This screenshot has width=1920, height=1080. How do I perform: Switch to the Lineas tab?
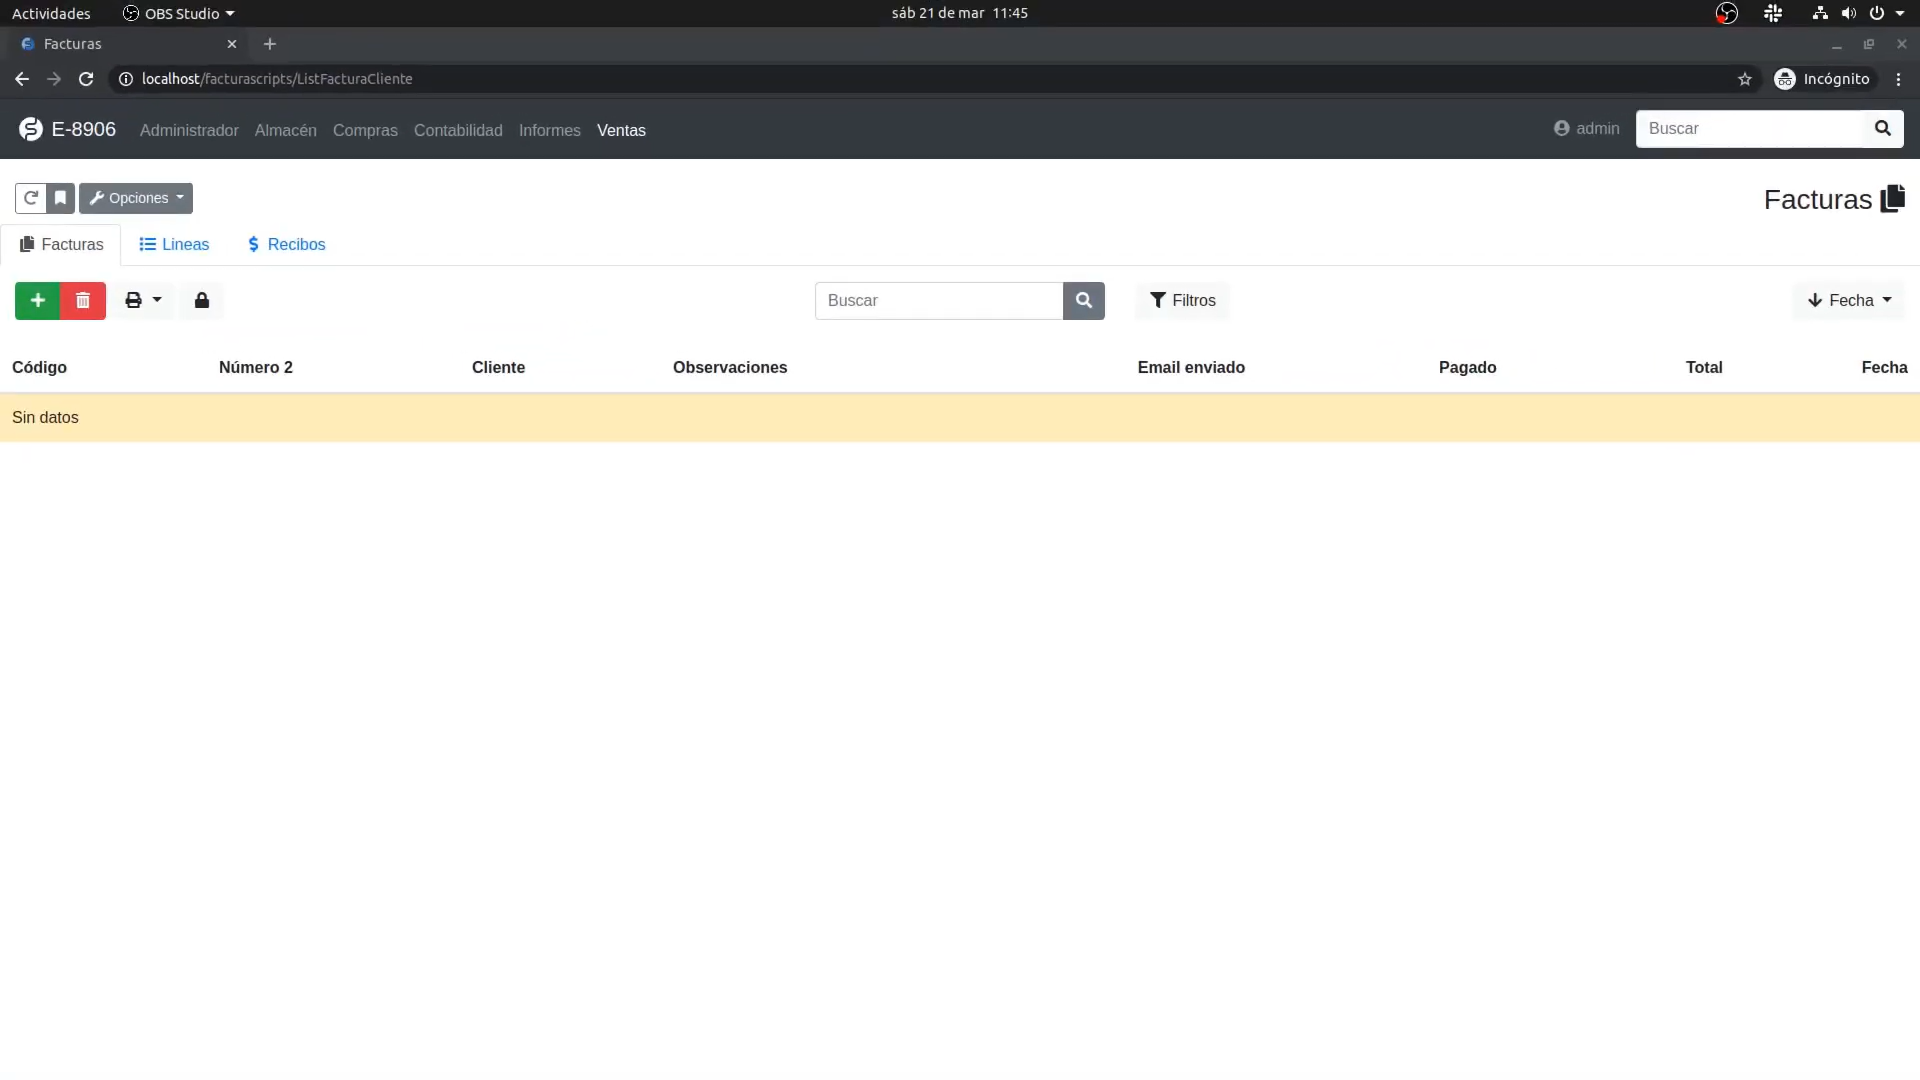pos(173,244)
